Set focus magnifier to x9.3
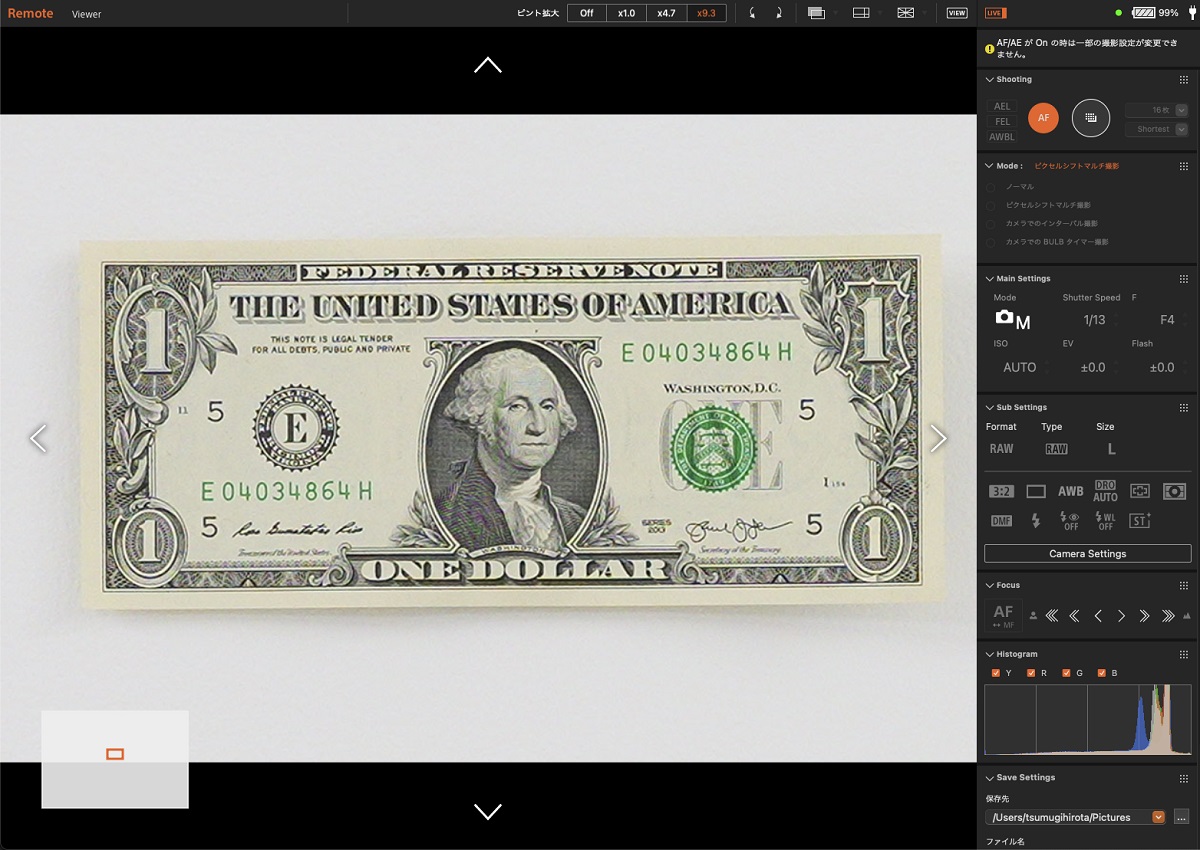Image resolution: width=1200 pixels, height=850 pixels. pyautogui.click(x=706, y=13)
